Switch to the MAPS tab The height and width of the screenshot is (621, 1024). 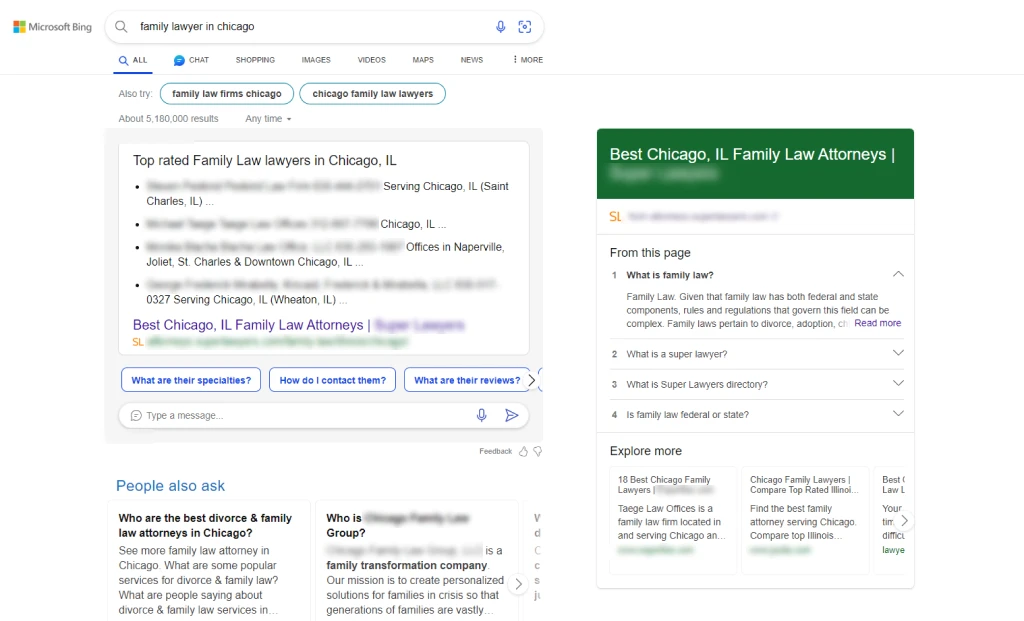(423, 60)
